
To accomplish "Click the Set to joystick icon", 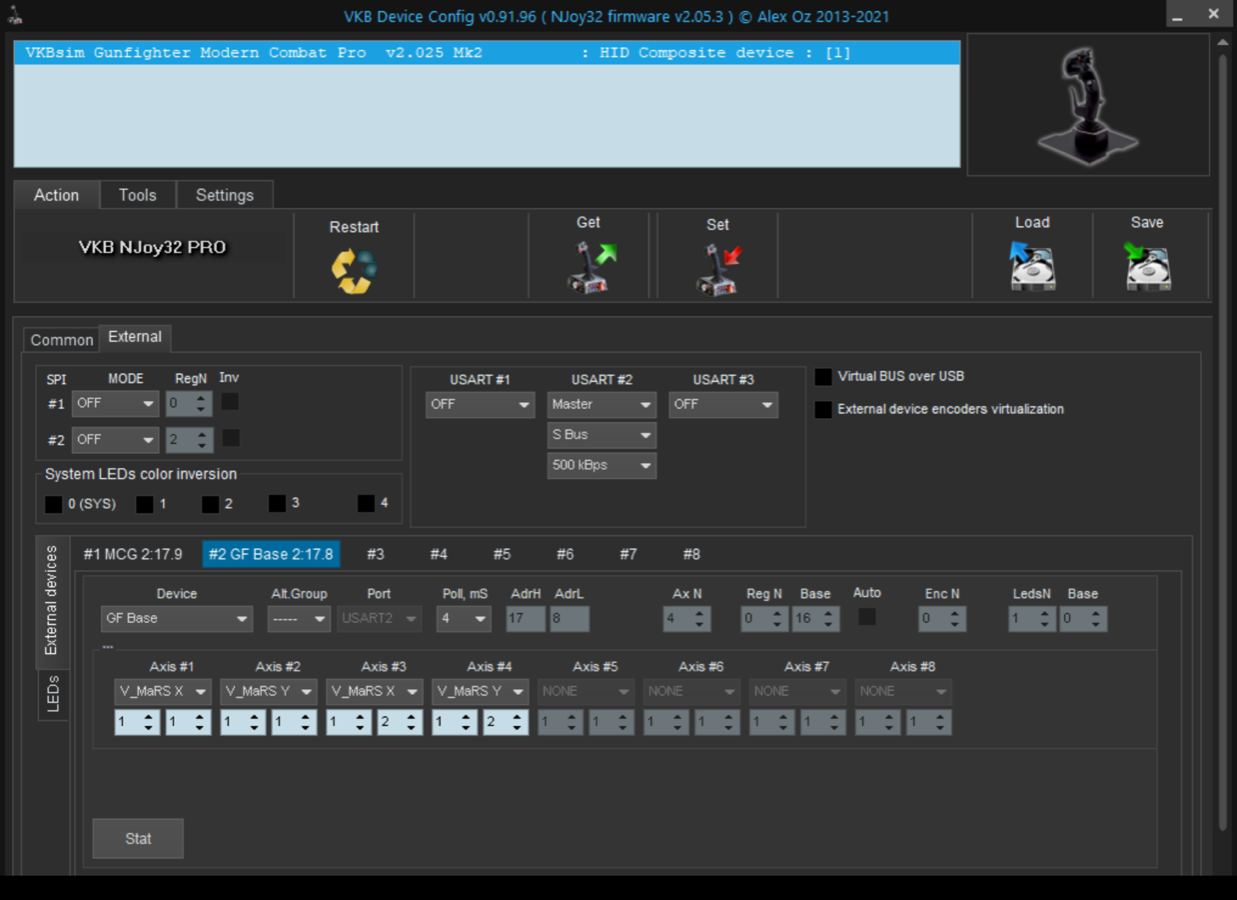I will click(718, 270).
